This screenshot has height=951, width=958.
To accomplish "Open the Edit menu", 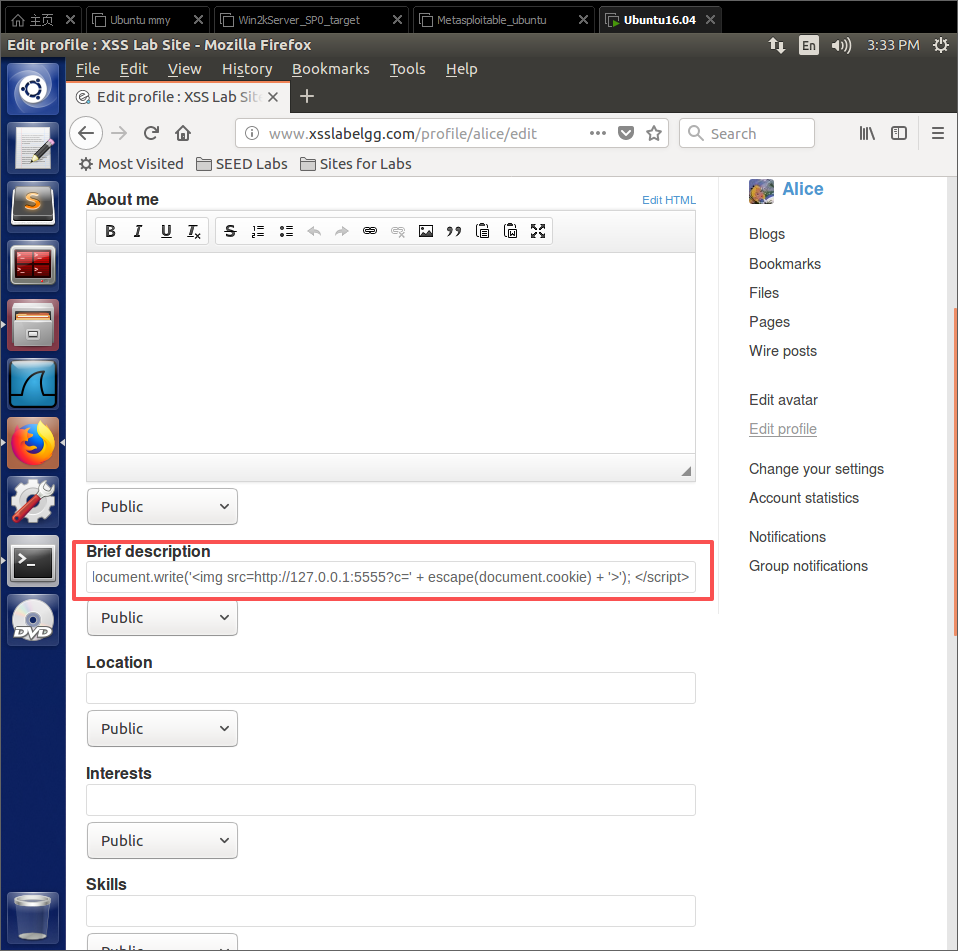I will pyautogui.click(x=133, y=69).
